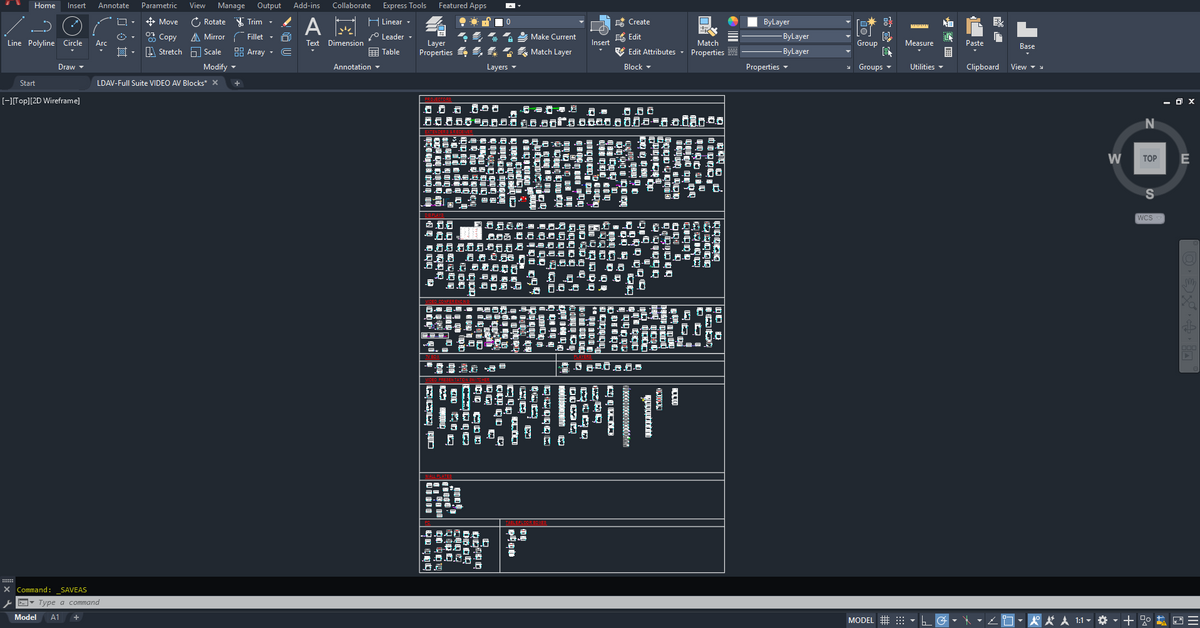1200x628 pixels.
Task: Click the Match Properties icon
Action: pos(707,36)
